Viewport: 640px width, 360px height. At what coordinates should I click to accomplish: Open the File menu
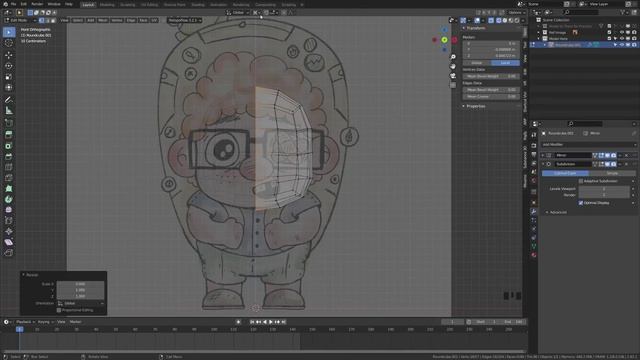point(13,4)
